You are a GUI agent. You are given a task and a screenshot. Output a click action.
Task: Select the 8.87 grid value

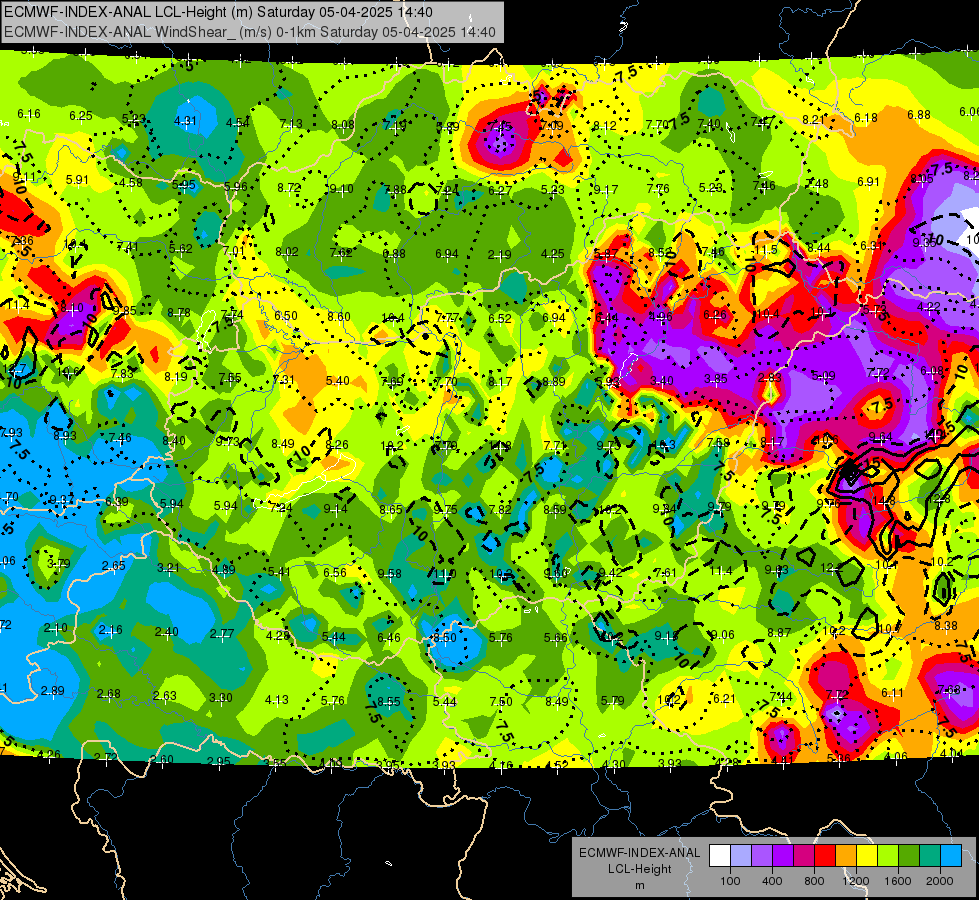pos(779,633)
